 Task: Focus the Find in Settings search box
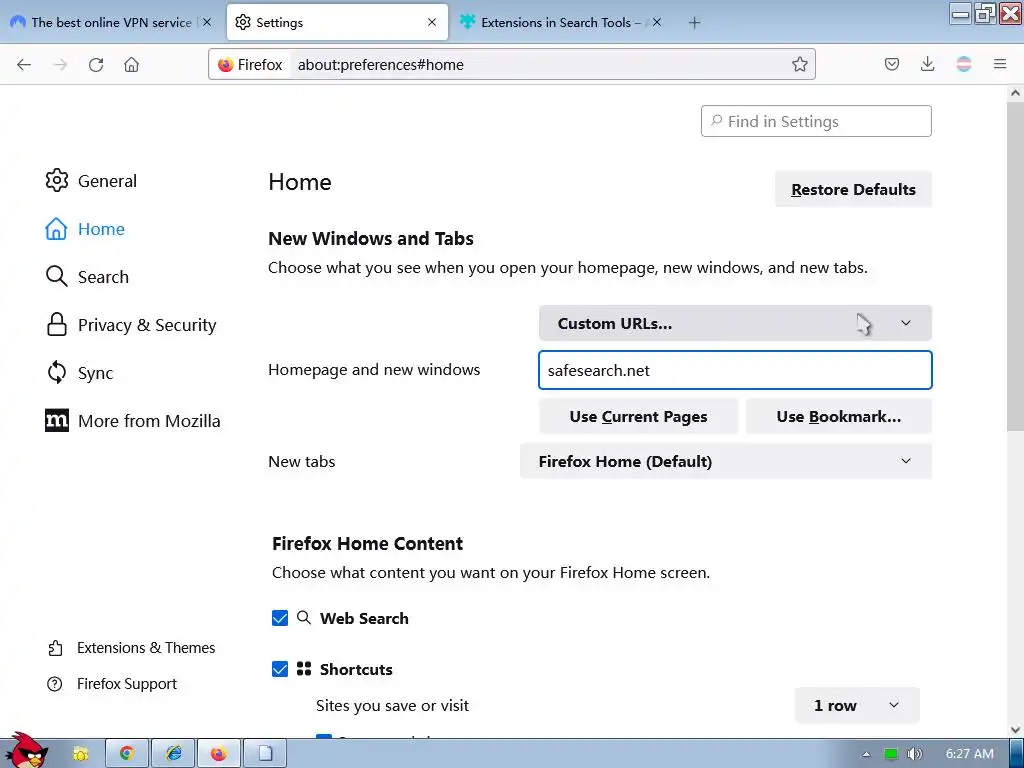(x=816, y=121)
